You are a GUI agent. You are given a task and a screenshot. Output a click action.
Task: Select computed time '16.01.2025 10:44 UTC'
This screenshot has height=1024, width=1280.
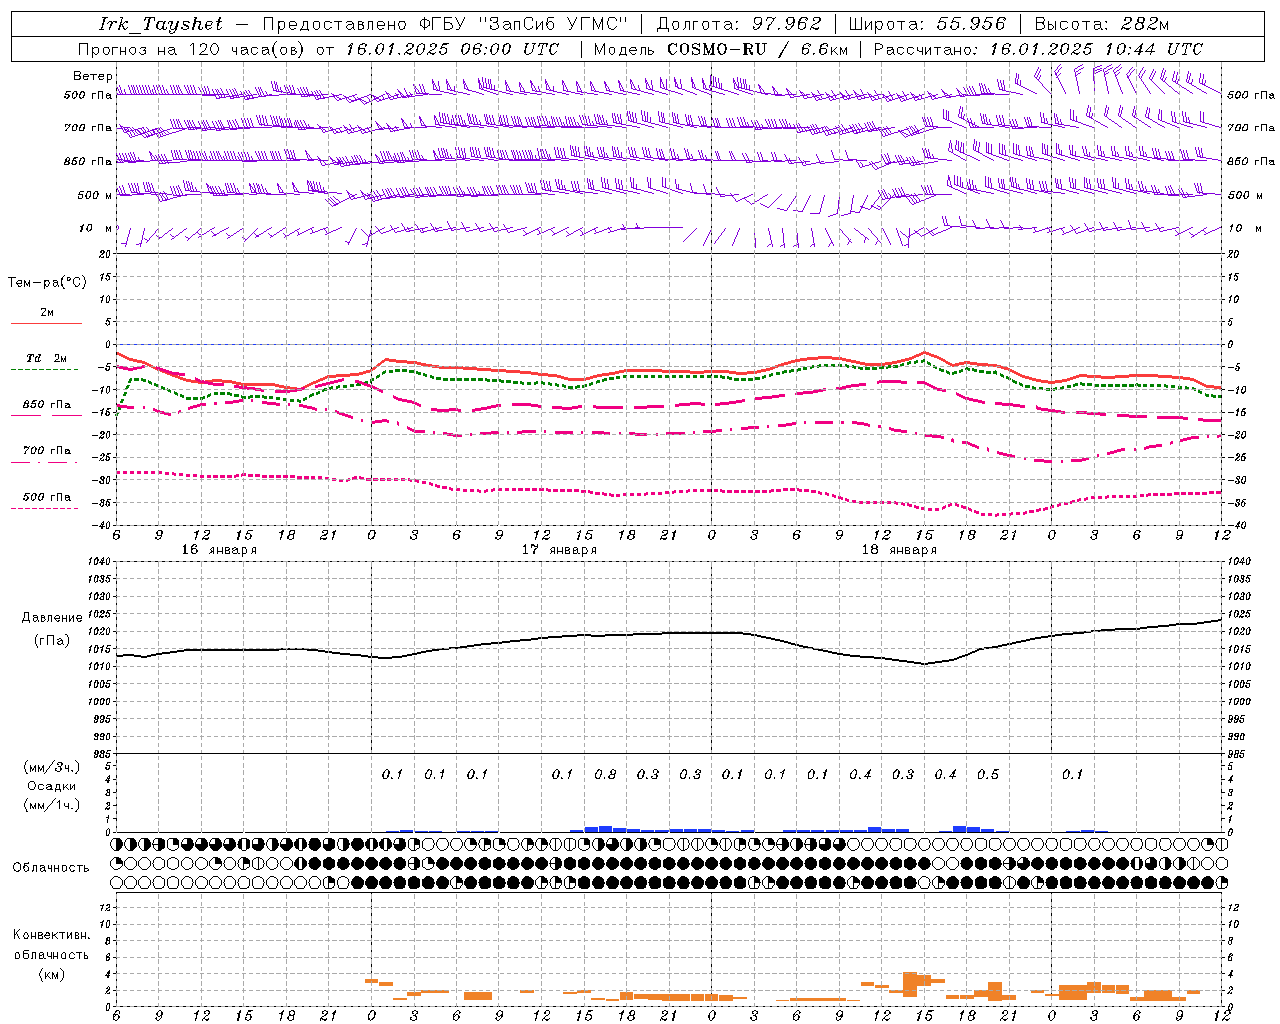click(1096, 49)
